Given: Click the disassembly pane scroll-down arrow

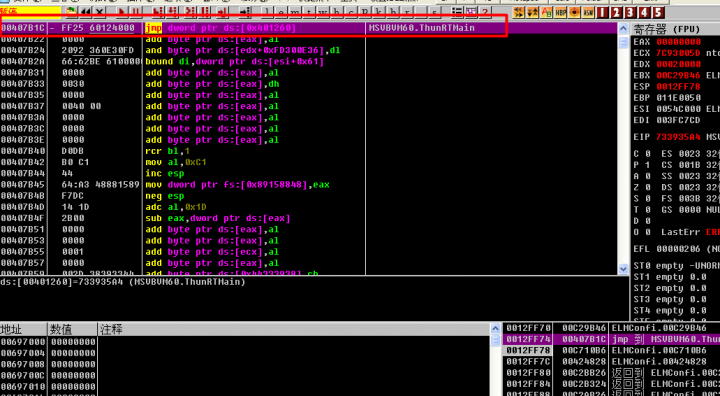Looking at the screenshot, I should click(x=623, y=269).
